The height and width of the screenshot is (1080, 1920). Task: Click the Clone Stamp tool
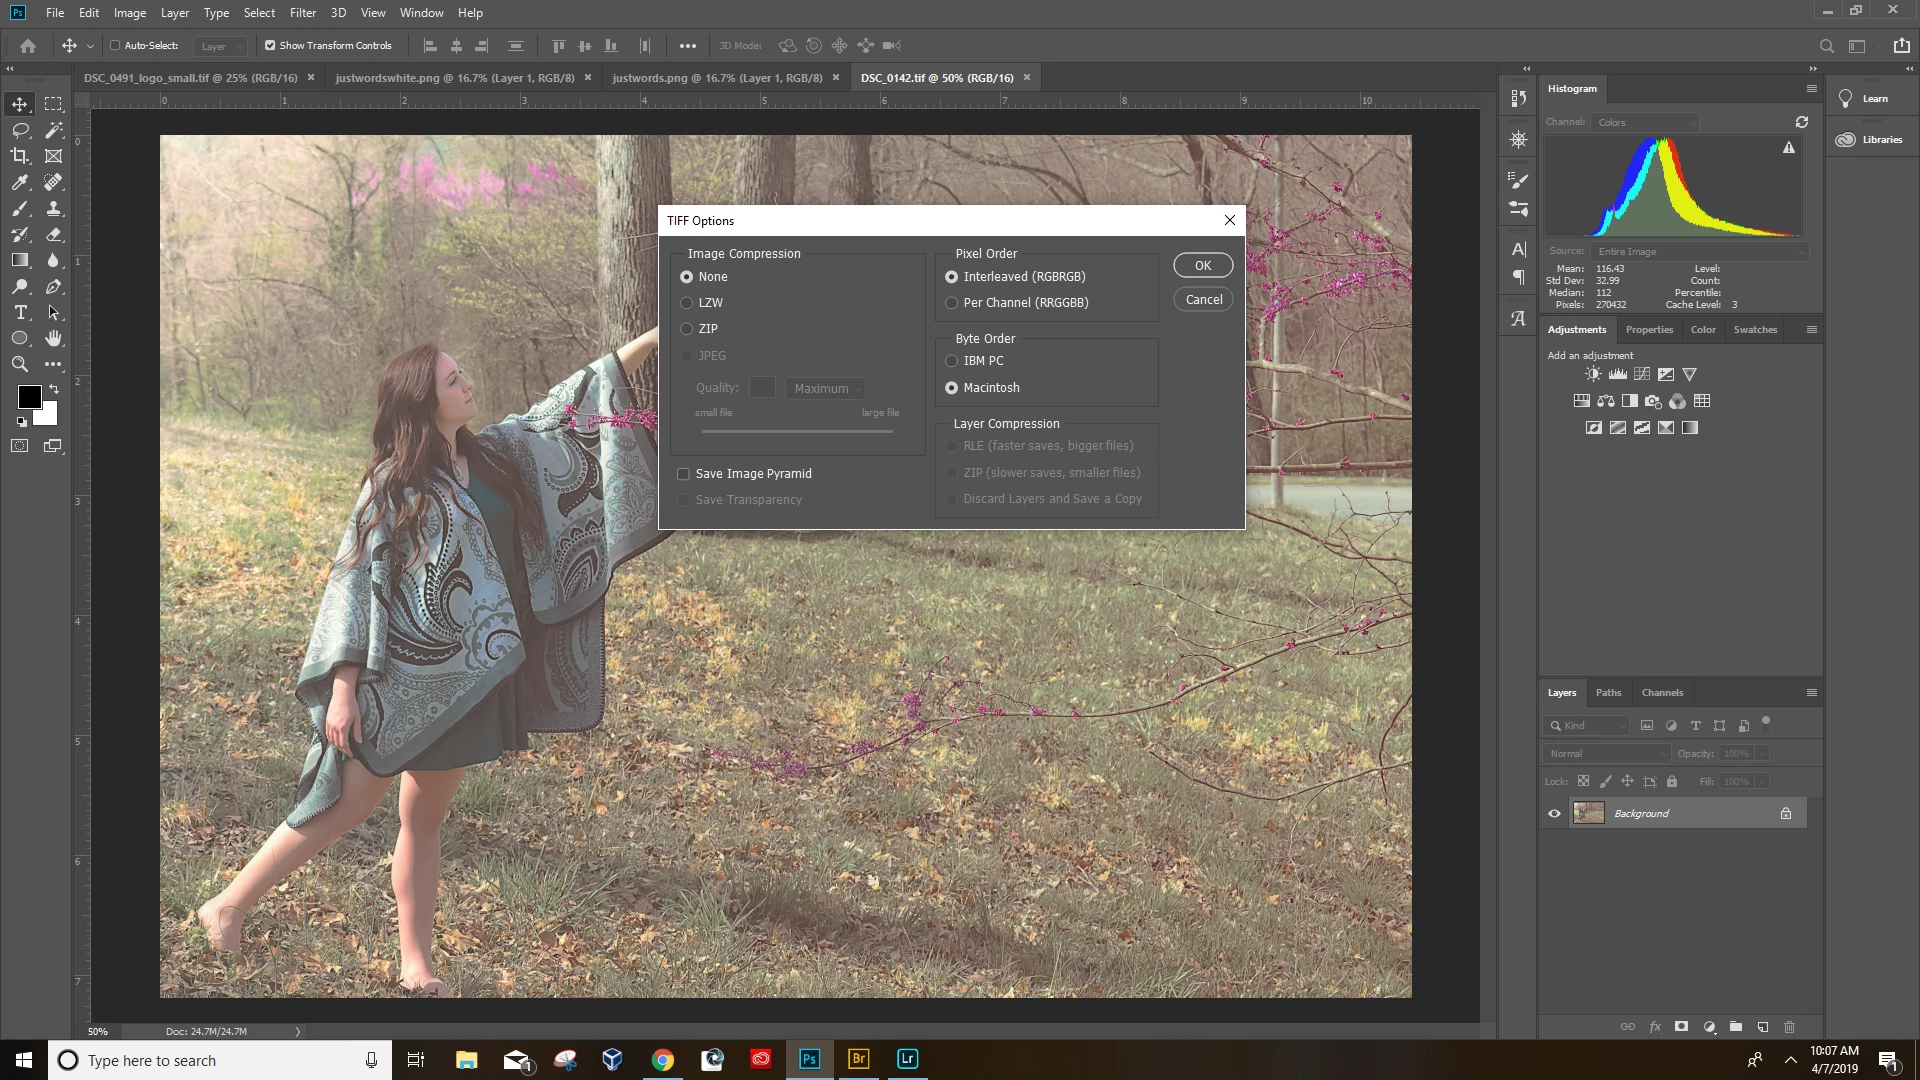point(54,208)
